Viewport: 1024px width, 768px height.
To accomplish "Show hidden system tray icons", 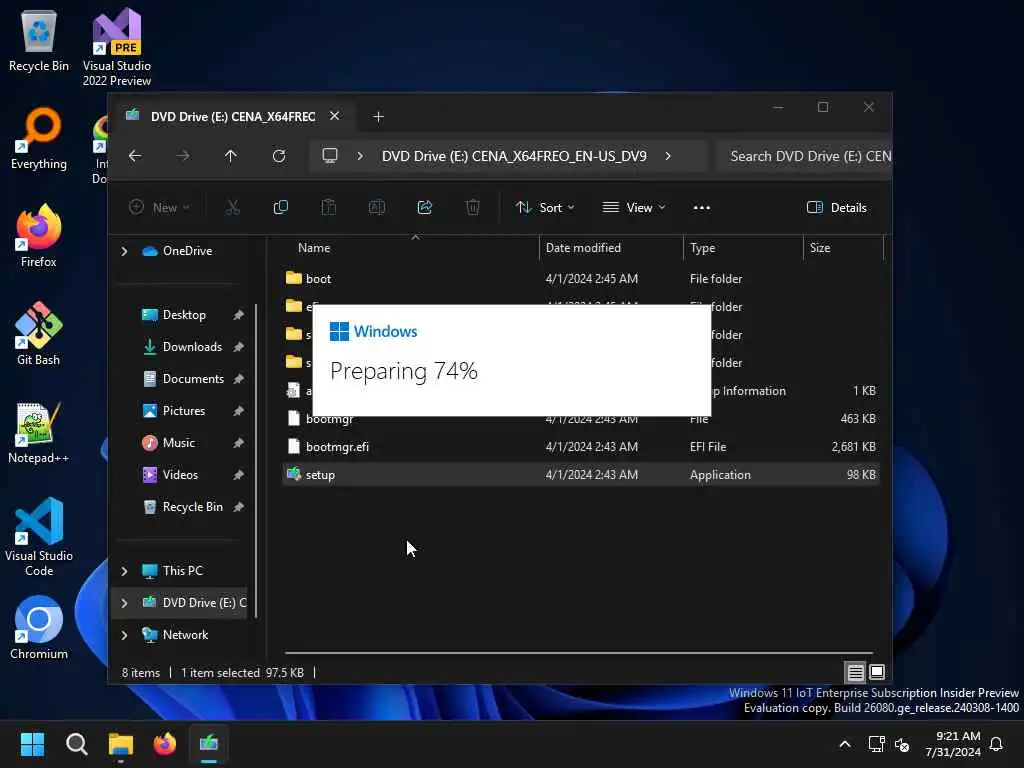I will pyautogui.click(x=844, y=744).
